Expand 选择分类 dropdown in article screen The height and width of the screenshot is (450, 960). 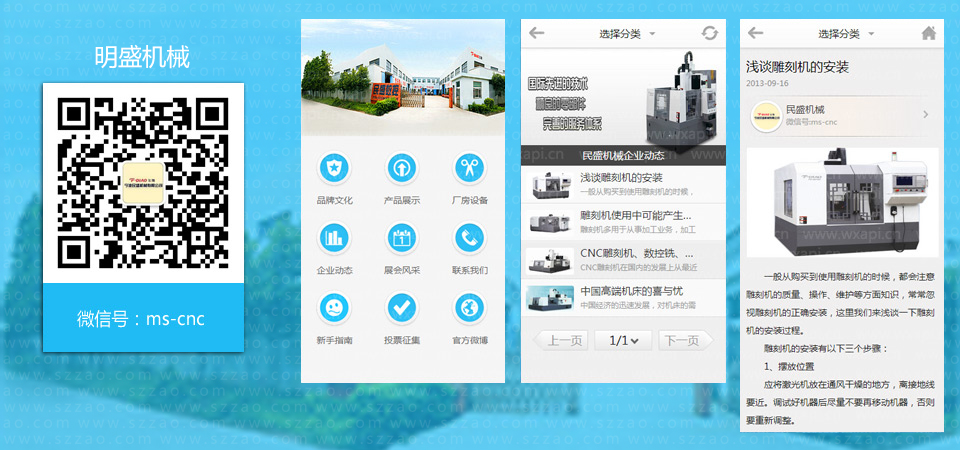pos(846,34)
